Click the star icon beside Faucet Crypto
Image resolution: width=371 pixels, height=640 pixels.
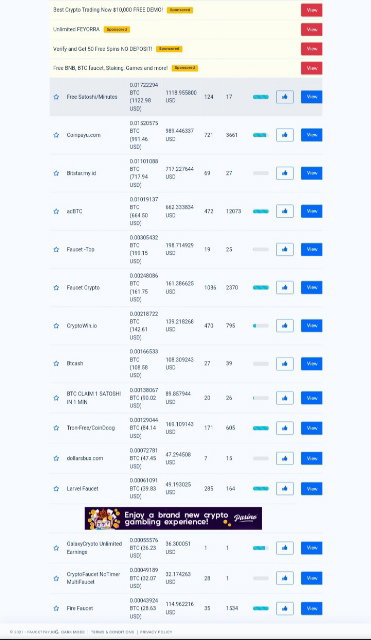(x=56, y=287)
